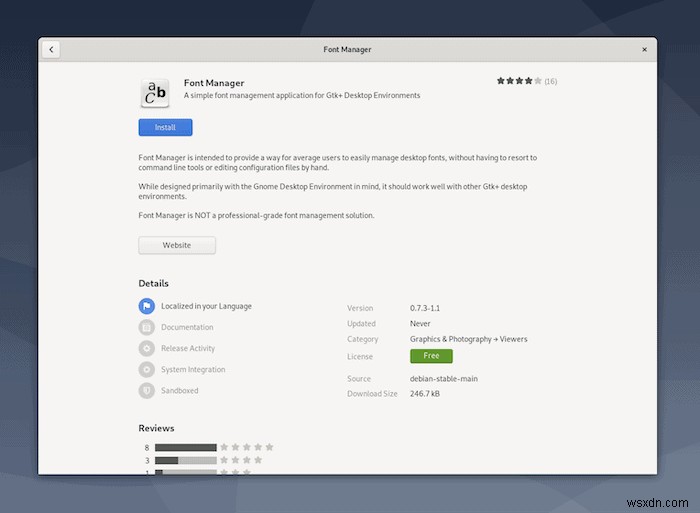Click the star rating next to (16)
This screenshot has height=513, width=700.
(x=519, y=81)
